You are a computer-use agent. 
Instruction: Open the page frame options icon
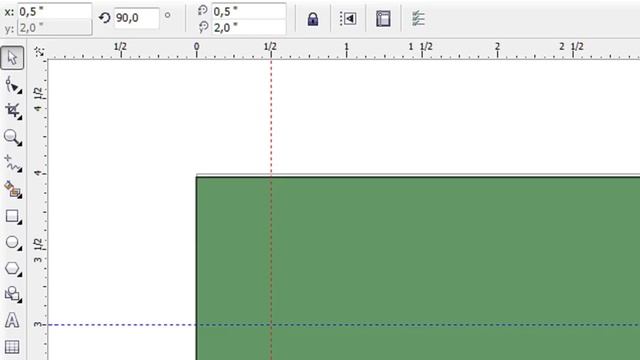[383, 19]
